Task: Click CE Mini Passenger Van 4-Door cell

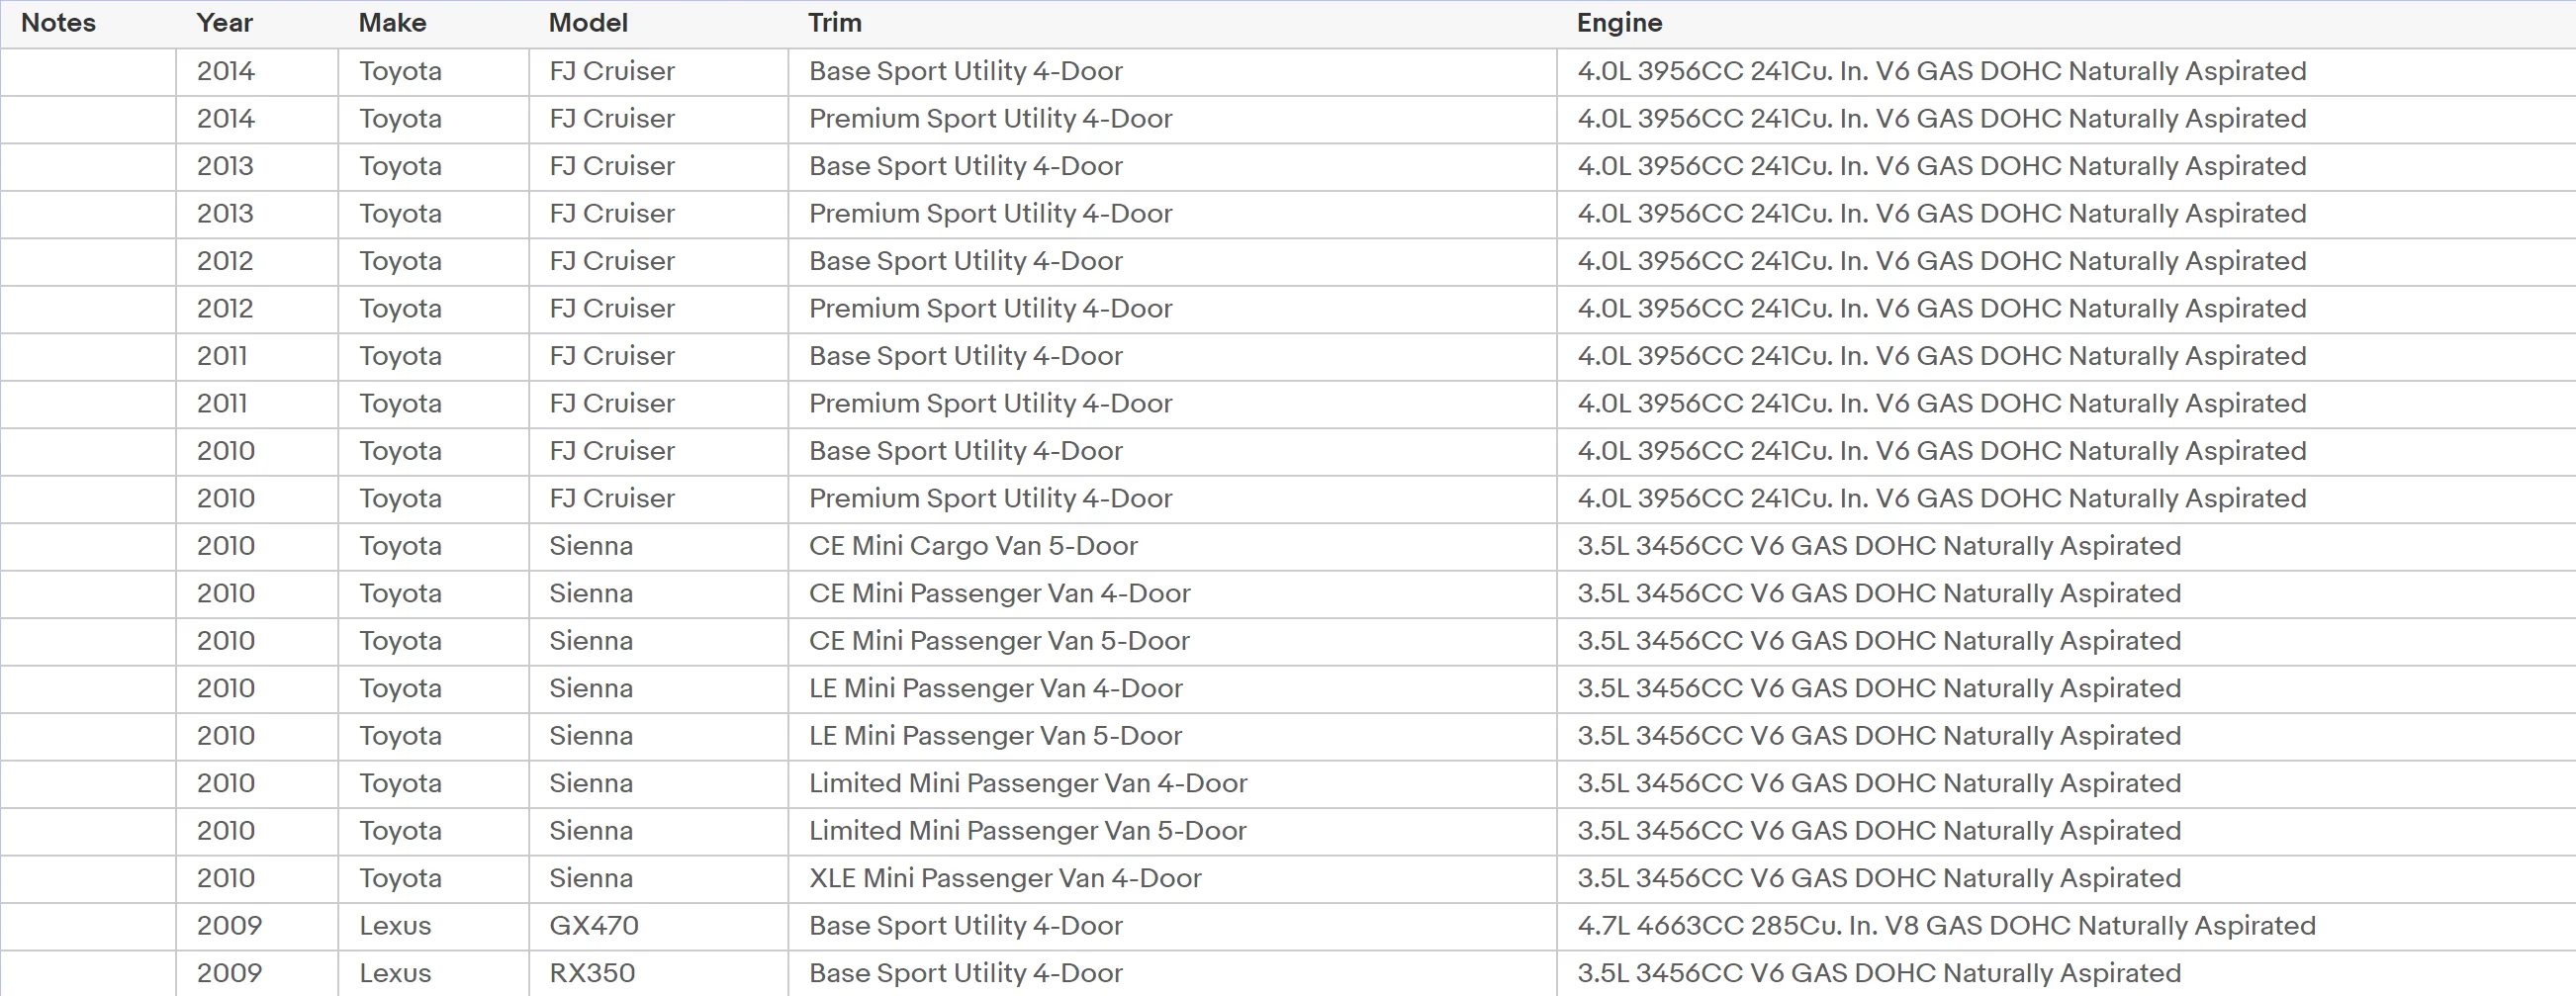Action: point(1172,594)
